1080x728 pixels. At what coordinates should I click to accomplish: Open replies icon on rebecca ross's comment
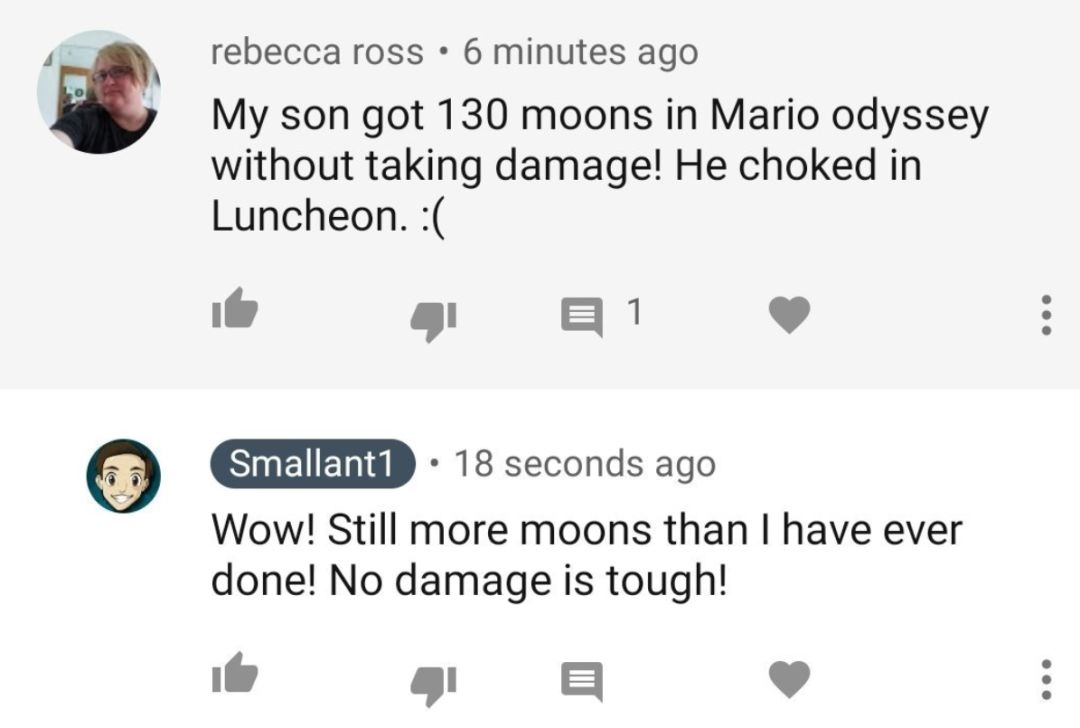tap(580, 318)
